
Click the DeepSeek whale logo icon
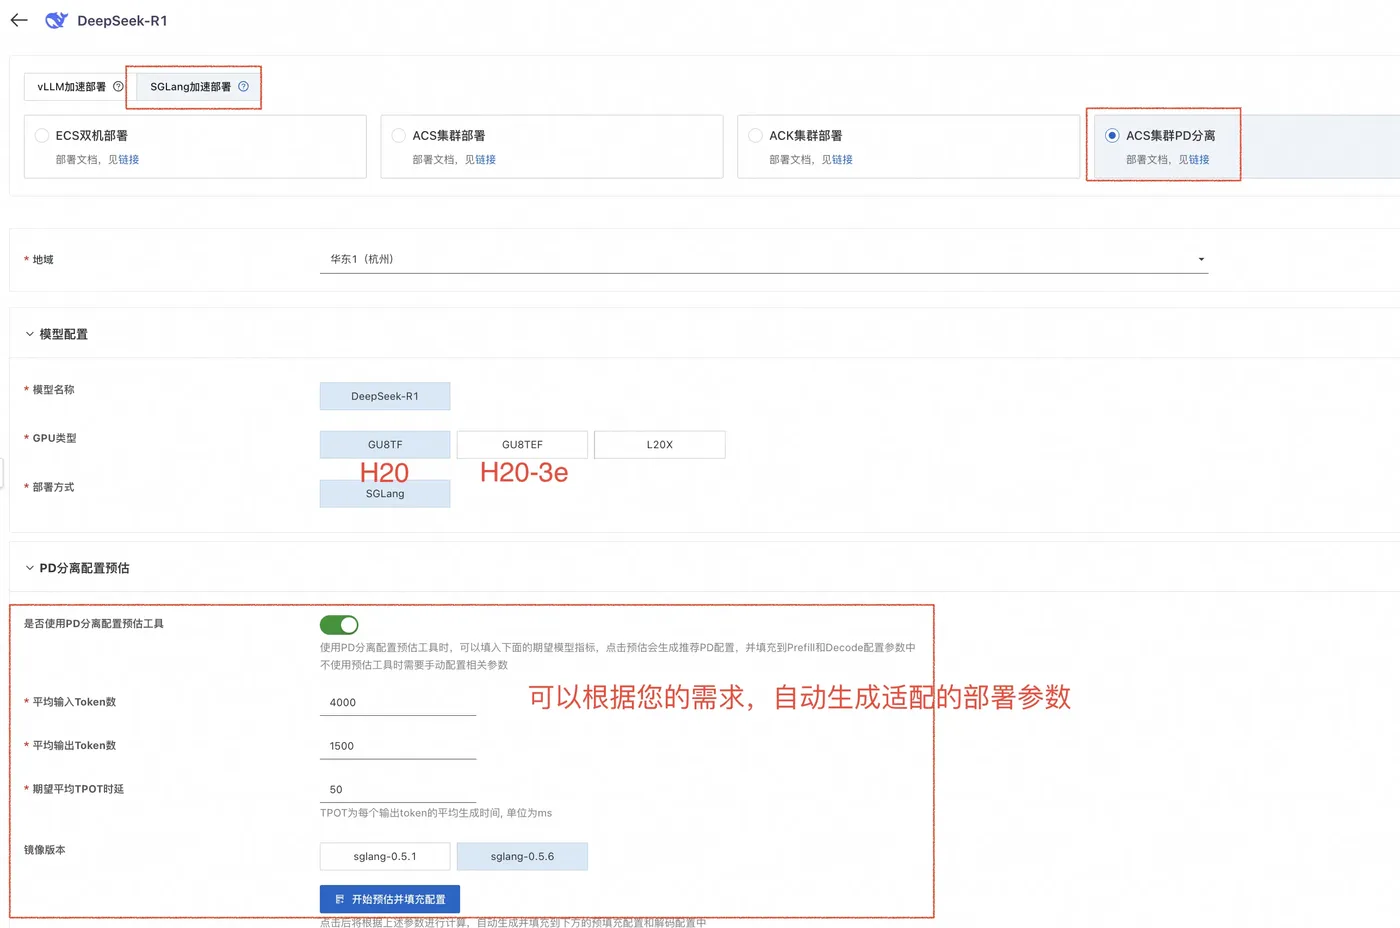(56, 20)
